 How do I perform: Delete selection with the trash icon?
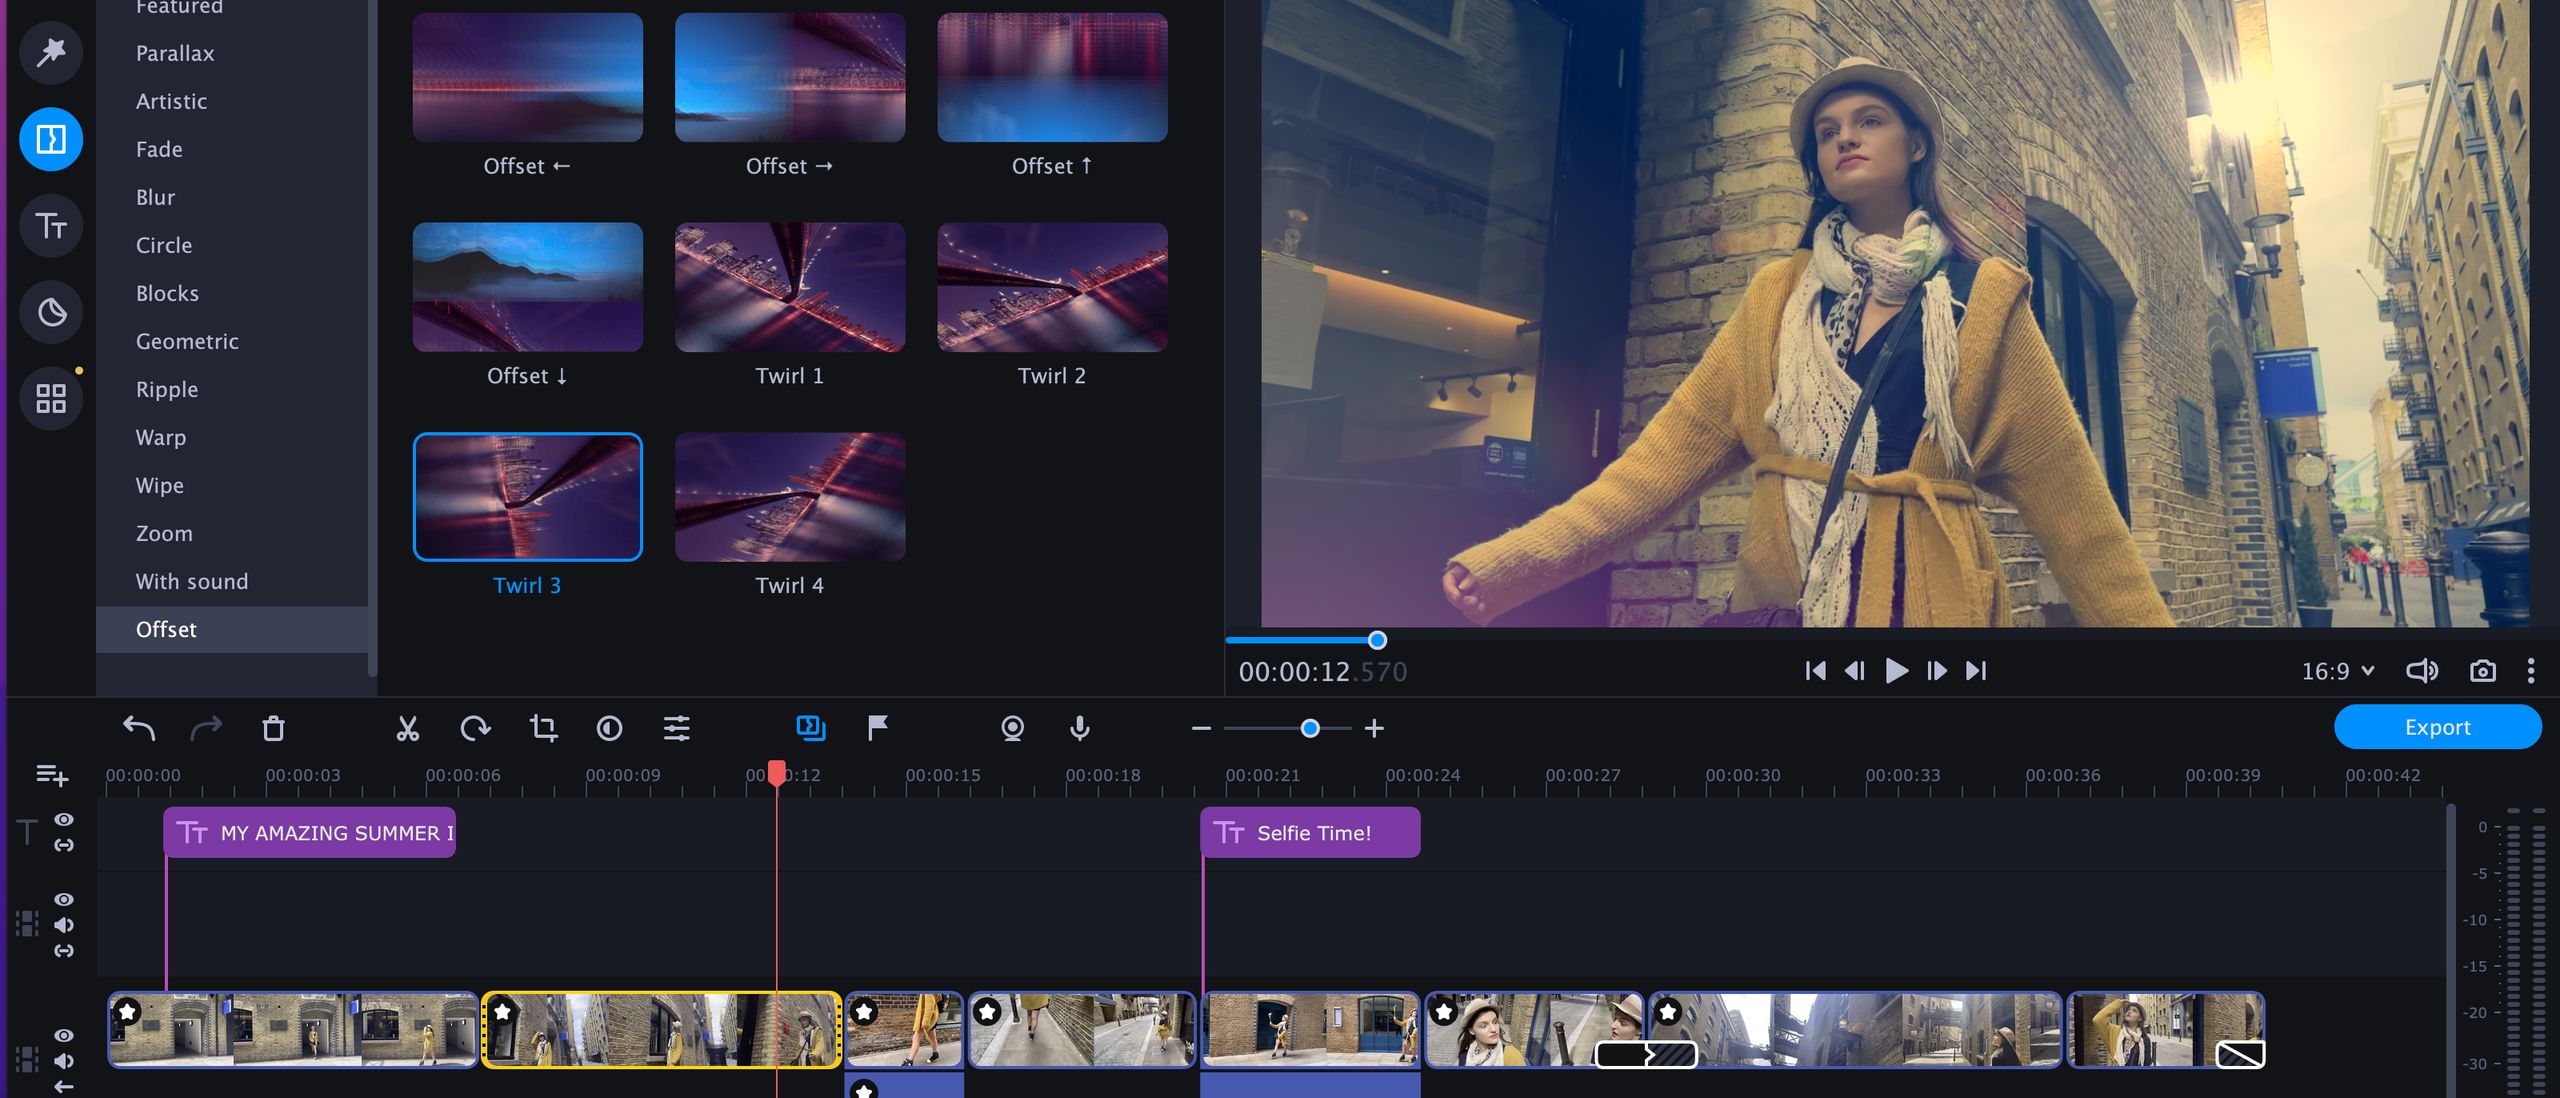click(x=273, y=728)
